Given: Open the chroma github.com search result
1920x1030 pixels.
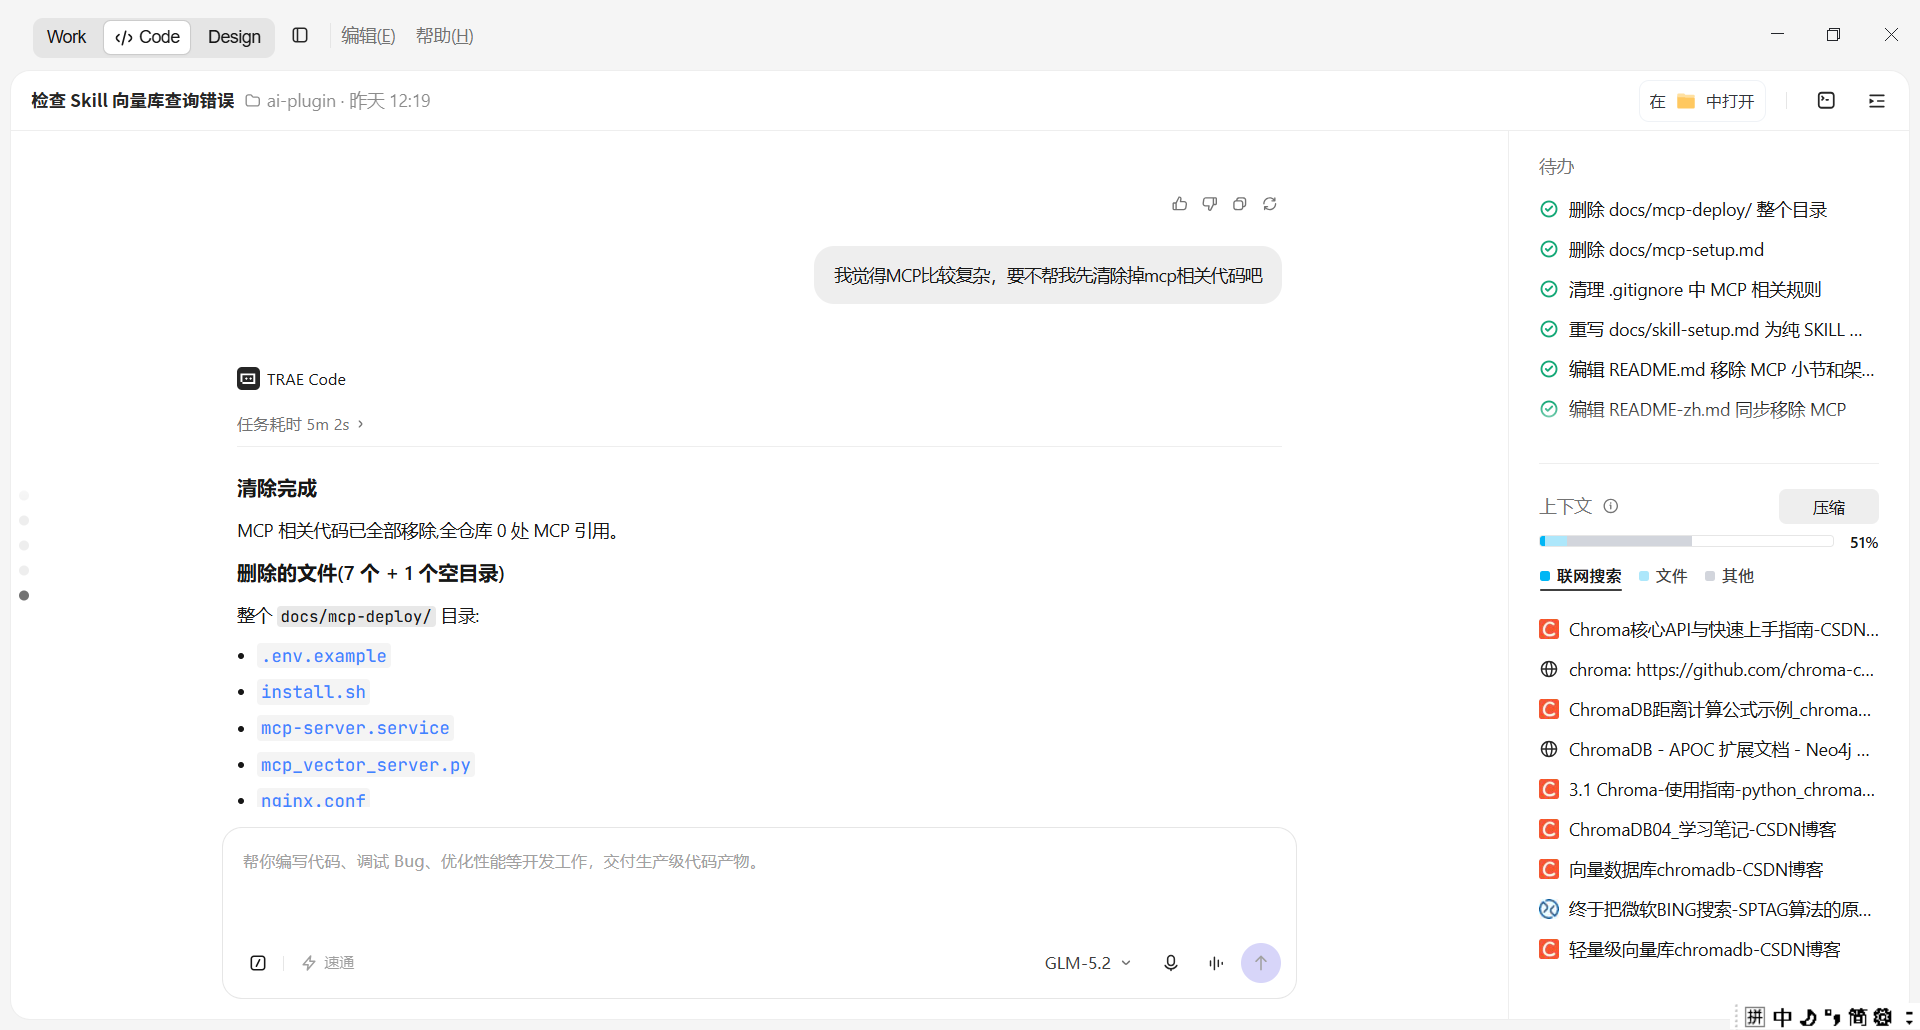Looking at the screenshot, I should (x=1708, y=670).
